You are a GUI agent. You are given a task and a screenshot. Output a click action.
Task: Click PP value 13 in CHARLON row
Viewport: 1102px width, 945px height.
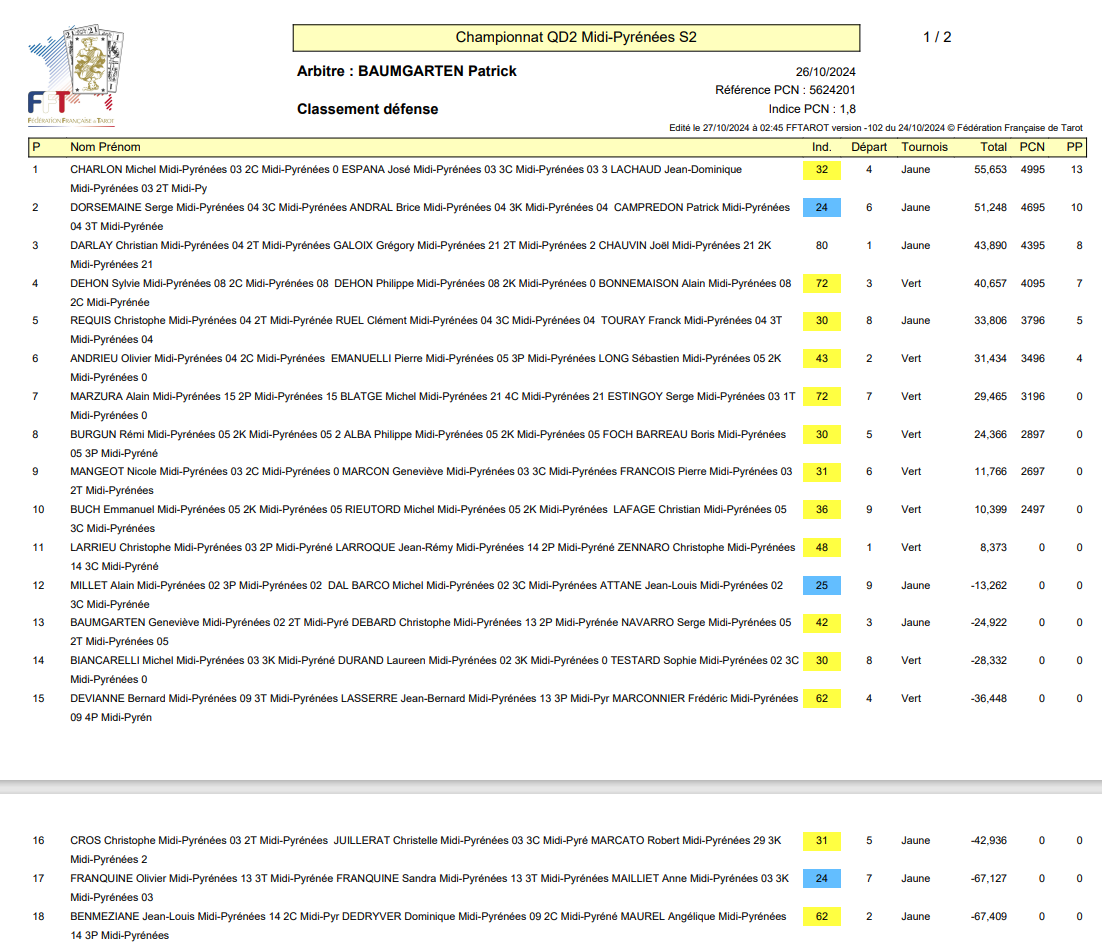[x=1077, y=169]
